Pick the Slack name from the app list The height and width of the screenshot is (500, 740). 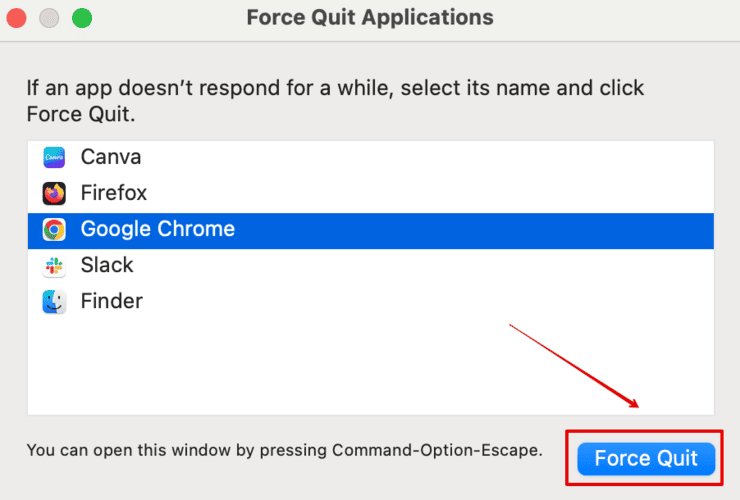107,265
